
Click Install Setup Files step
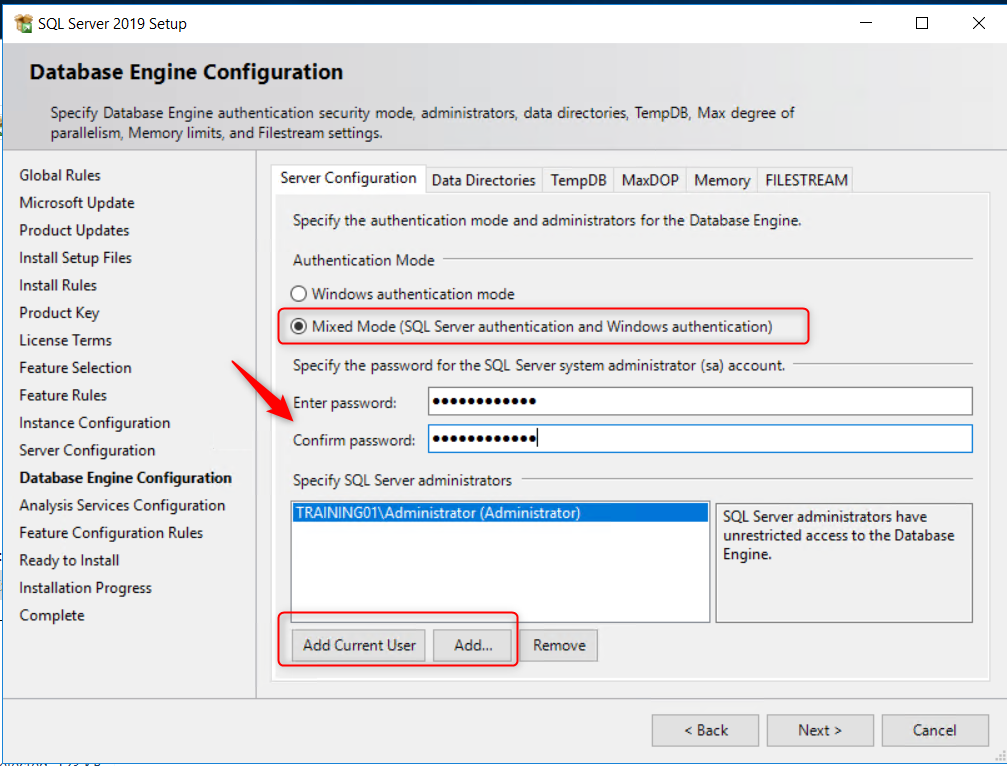tap(75, 258)
